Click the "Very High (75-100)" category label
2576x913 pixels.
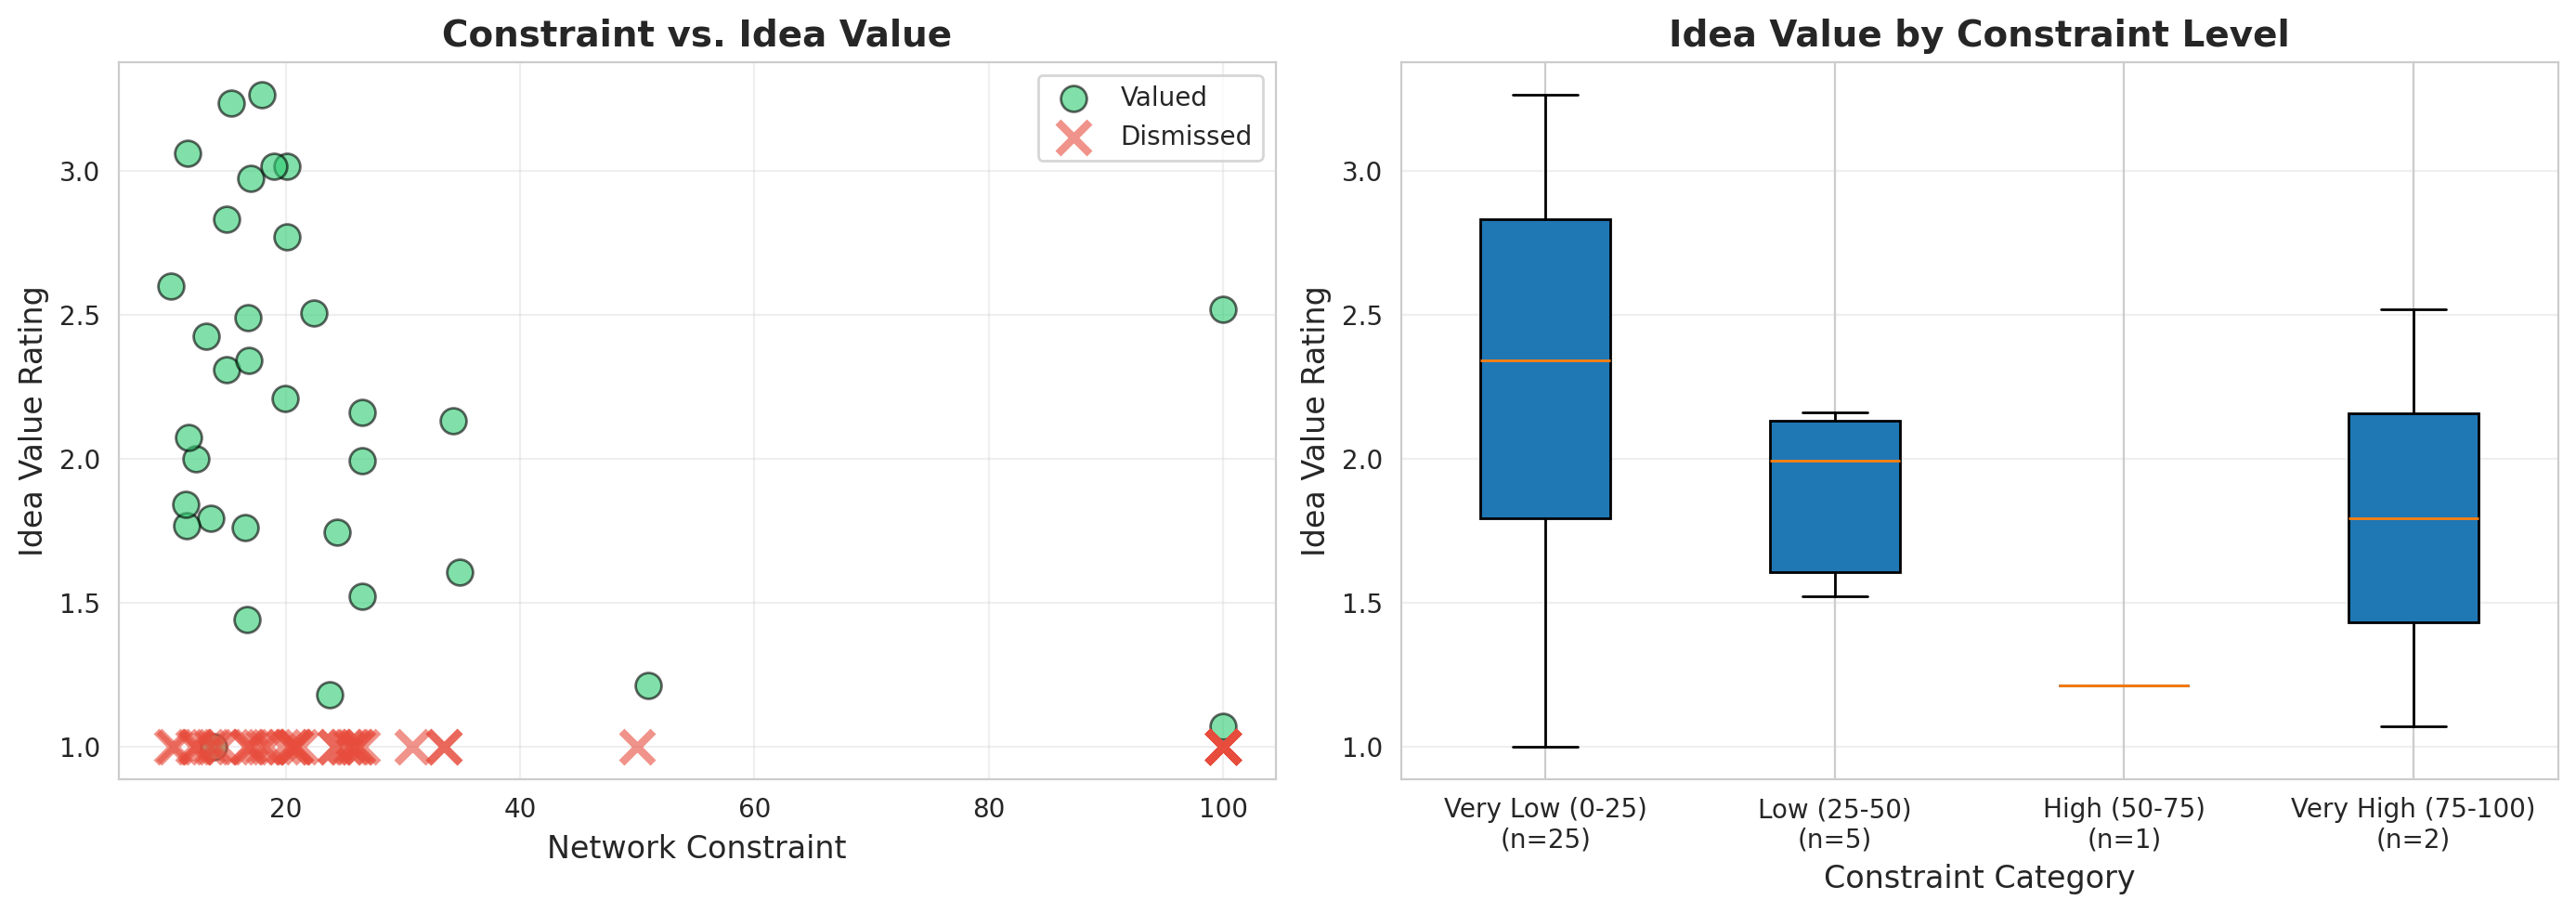coord(2412,809)
